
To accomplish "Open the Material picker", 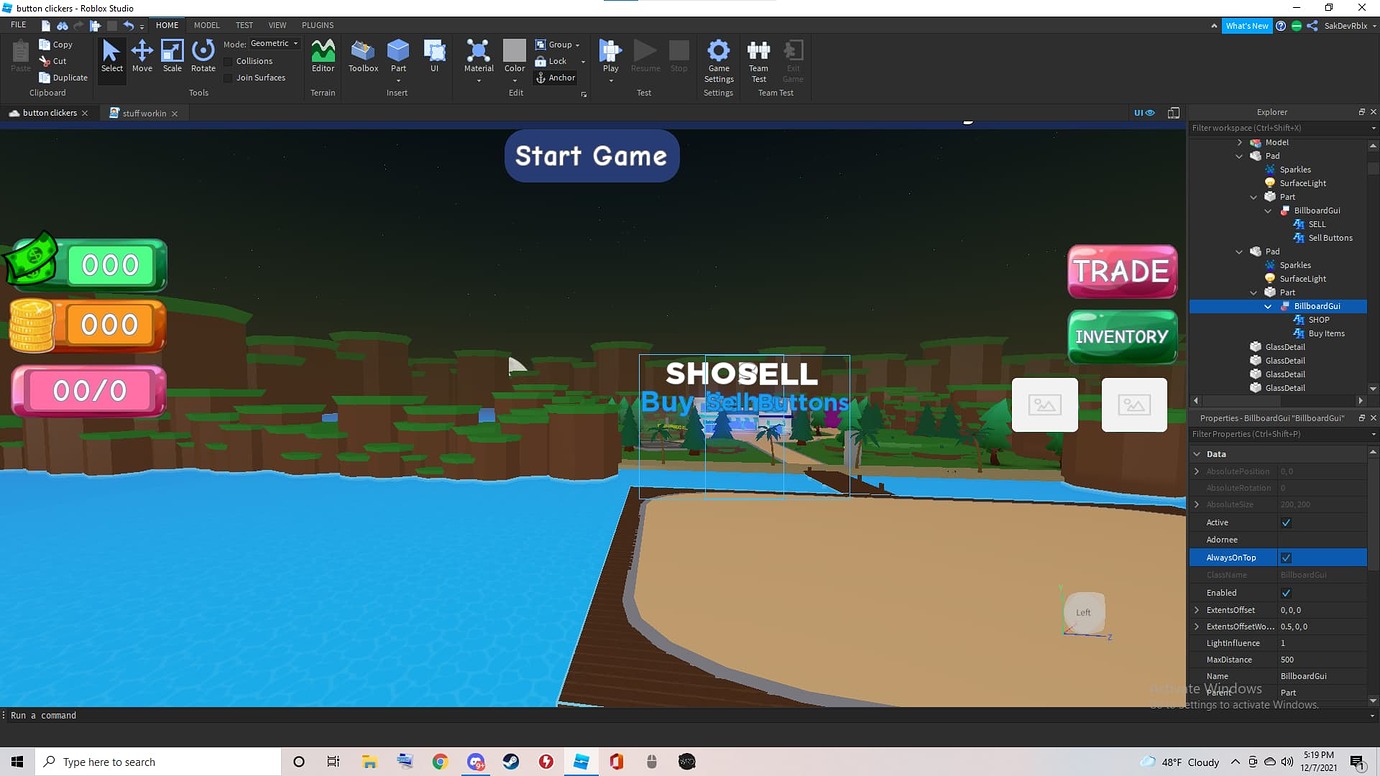I will coord(479,56).
